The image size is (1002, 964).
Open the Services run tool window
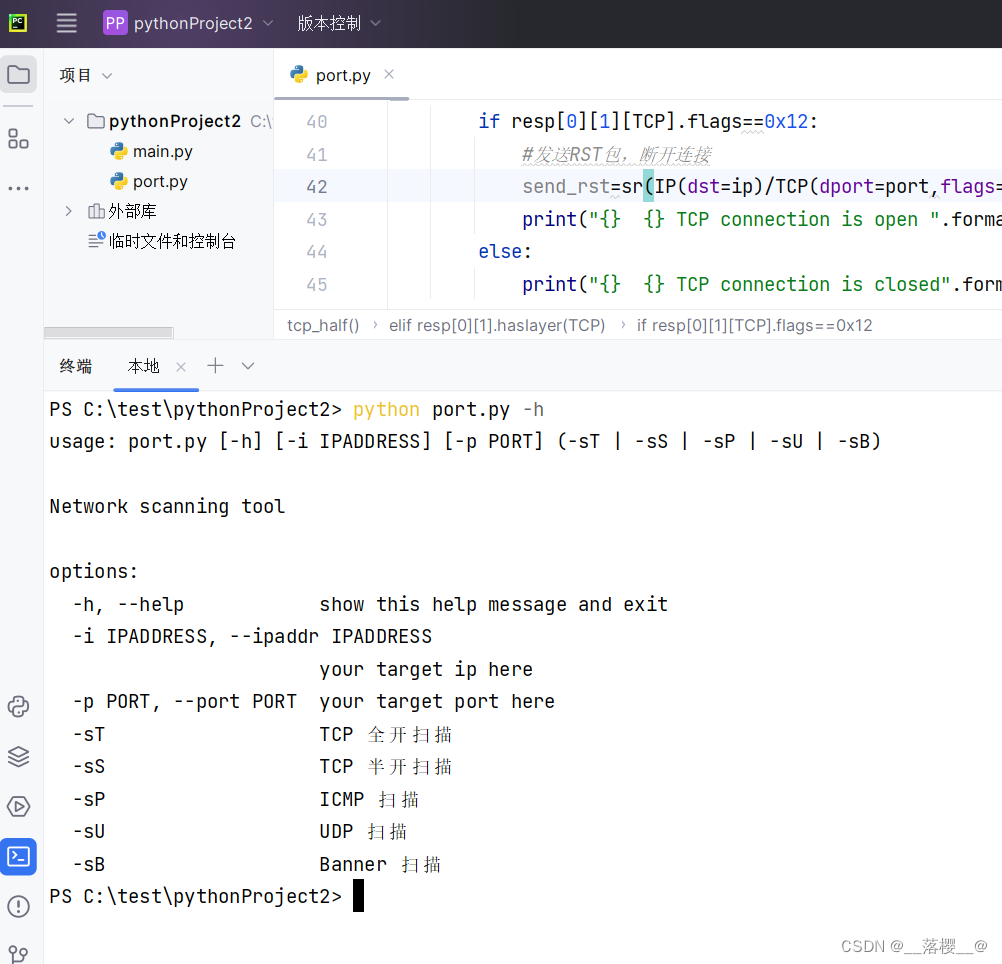tap(19, 807)
